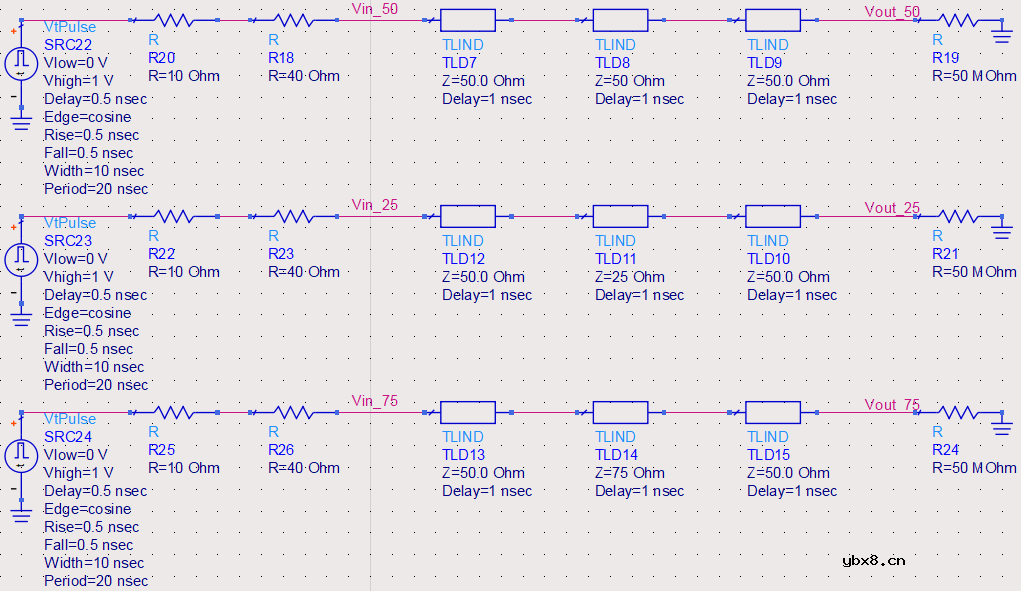
Task: Click the Vin_75 node label
Action: (374, 401)
